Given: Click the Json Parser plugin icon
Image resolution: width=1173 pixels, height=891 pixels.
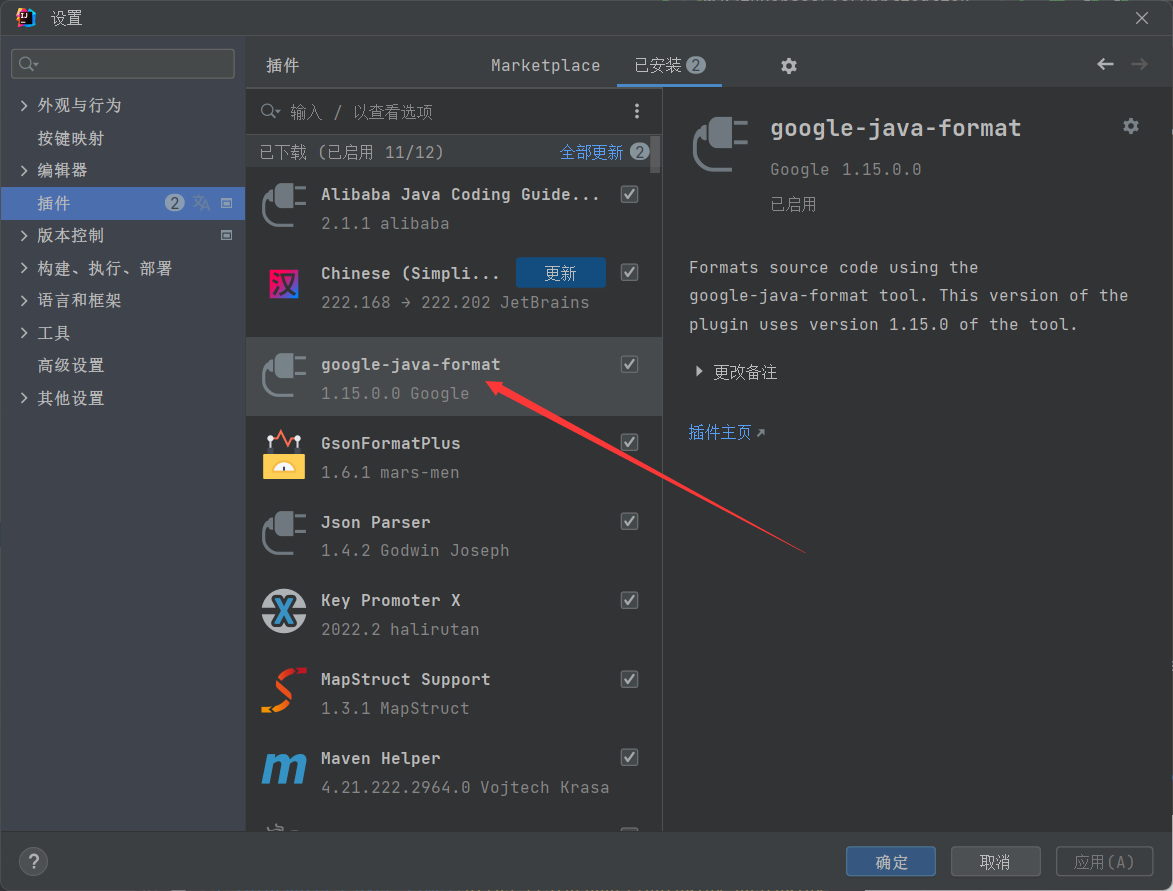Looking at the screenshot, I should [x=284, y=533].
